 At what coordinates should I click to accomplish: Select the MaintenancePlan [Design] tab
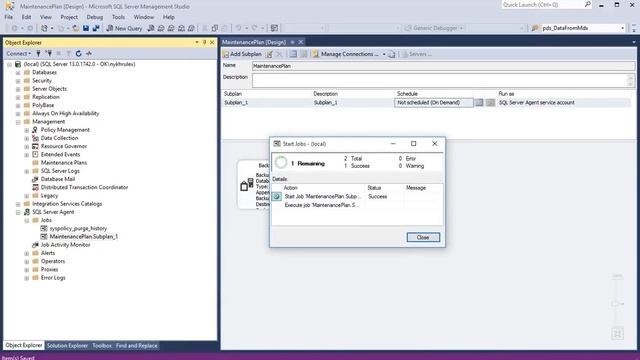pos(254,42)
